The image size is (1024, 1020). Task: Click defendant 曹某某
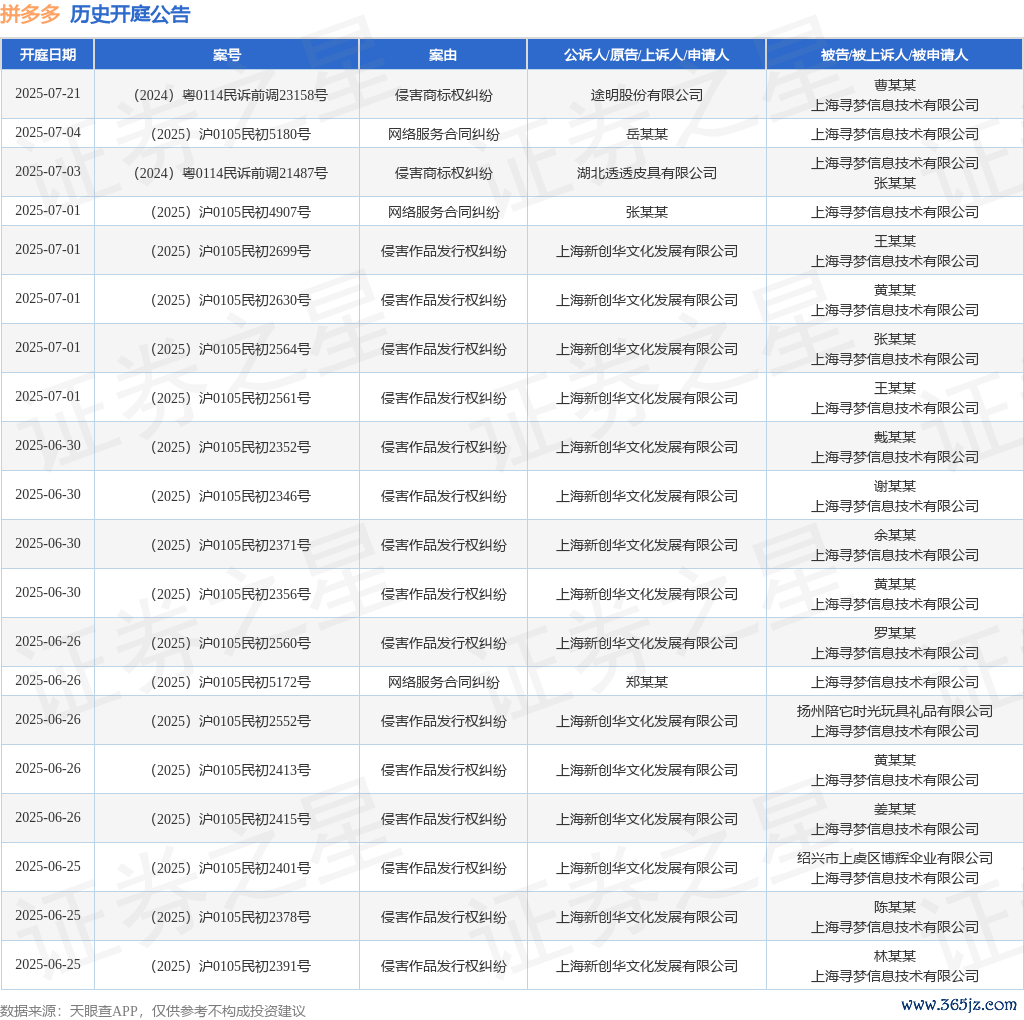(895, 86)
